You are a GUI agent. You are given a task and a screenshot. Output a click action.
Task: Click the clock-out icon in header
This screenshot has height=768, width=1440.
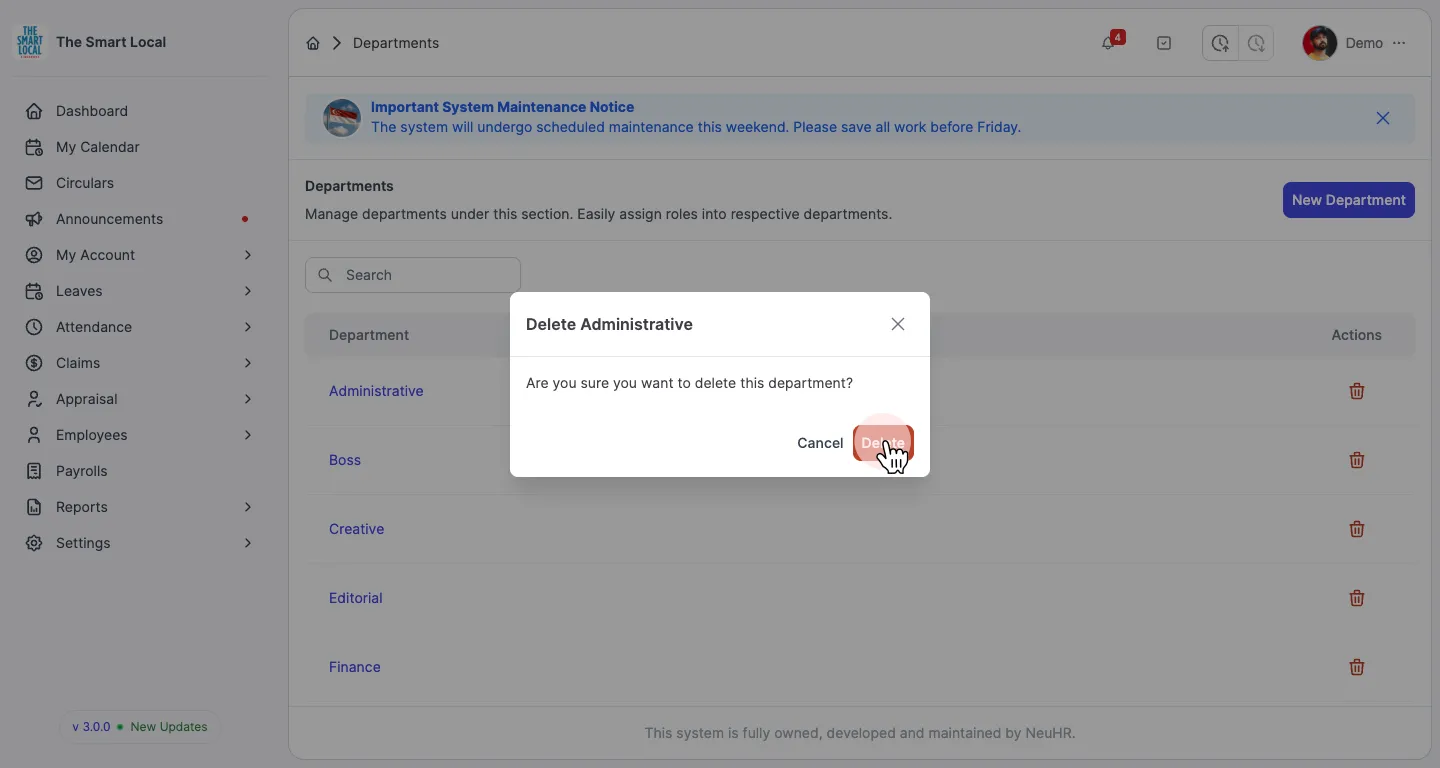pos(1256,43)
